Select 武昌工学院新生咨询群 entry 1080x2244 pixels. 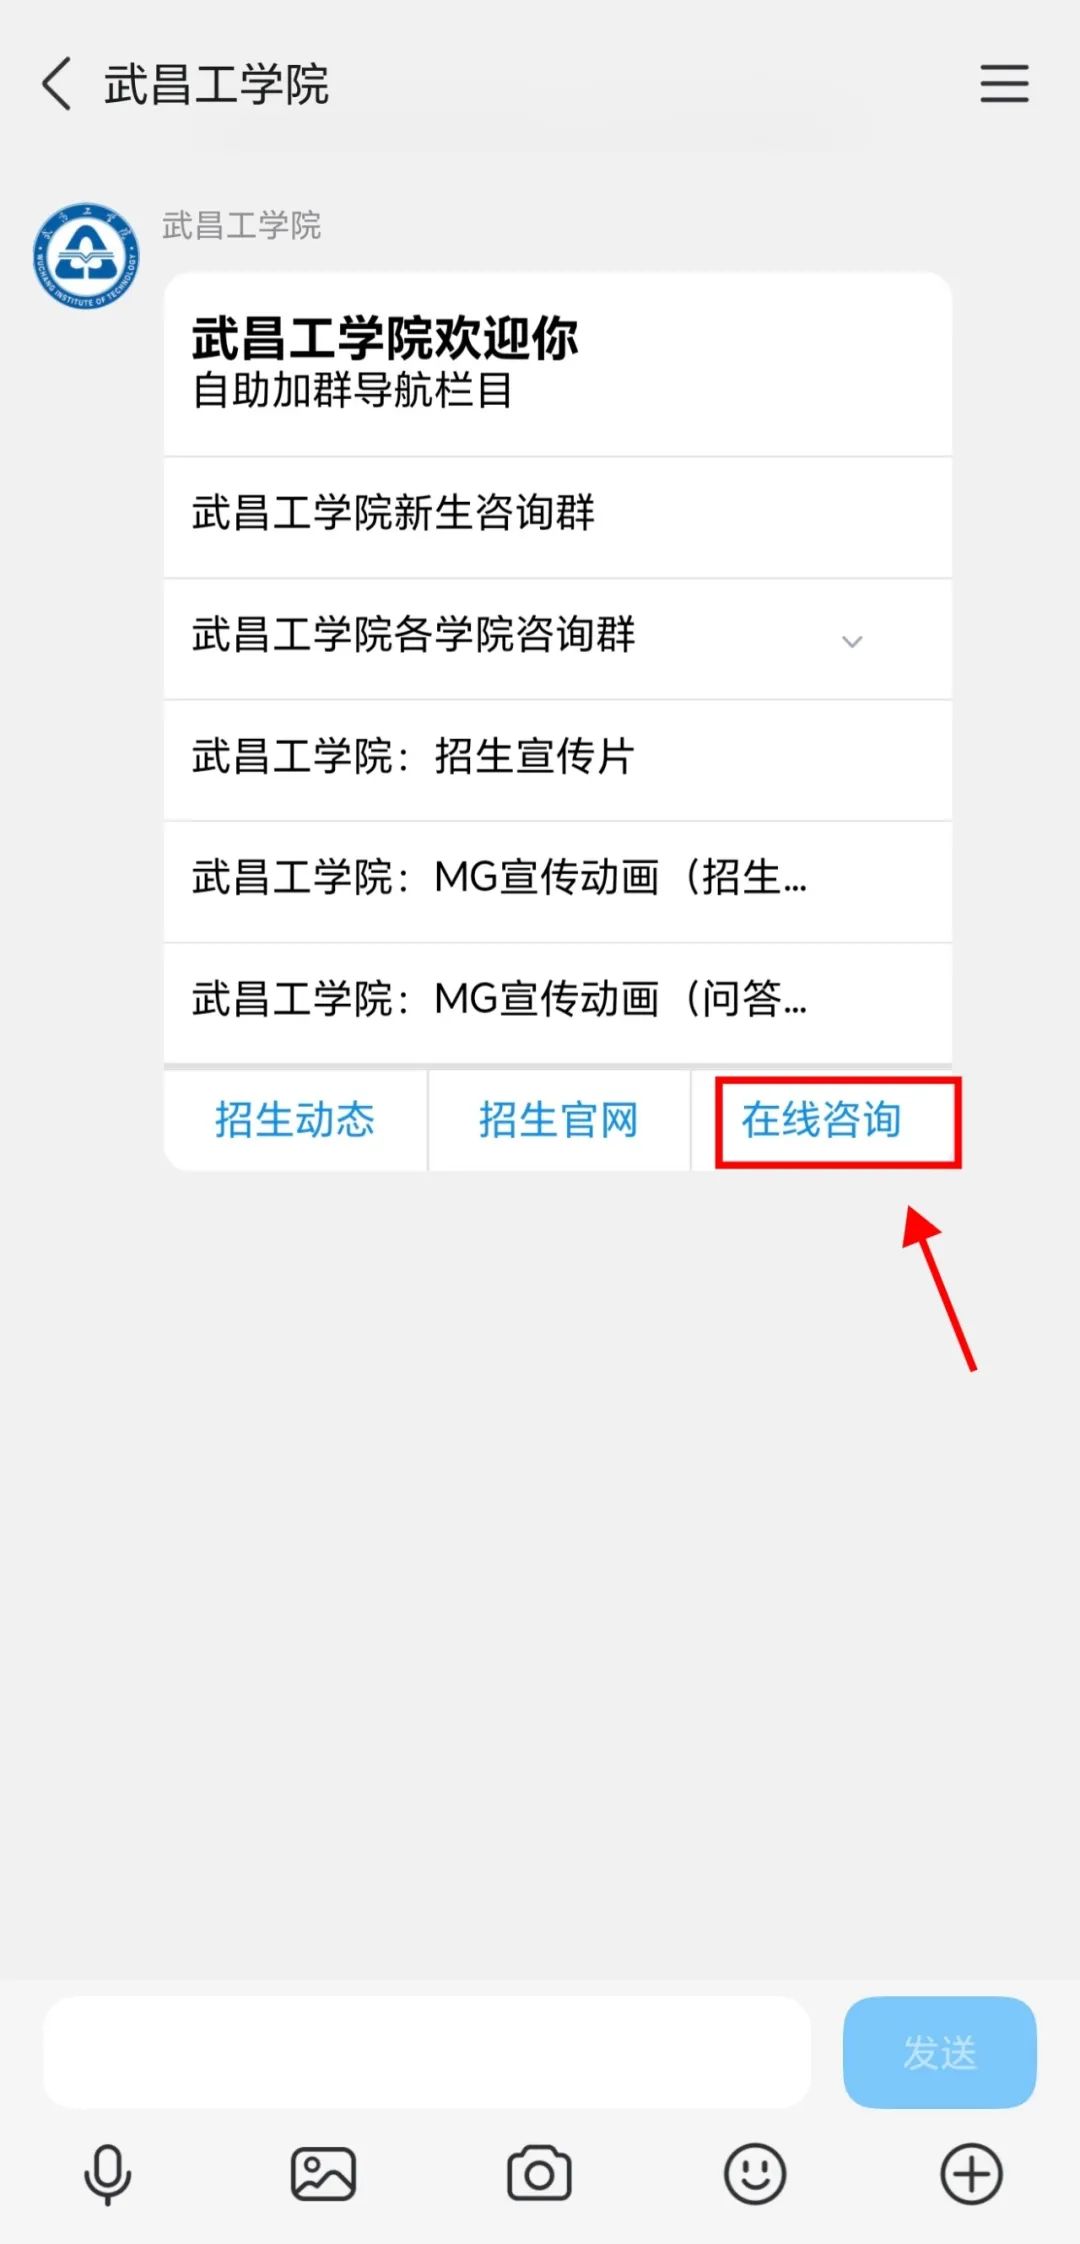pyautogui.click(x=558, y=517)
